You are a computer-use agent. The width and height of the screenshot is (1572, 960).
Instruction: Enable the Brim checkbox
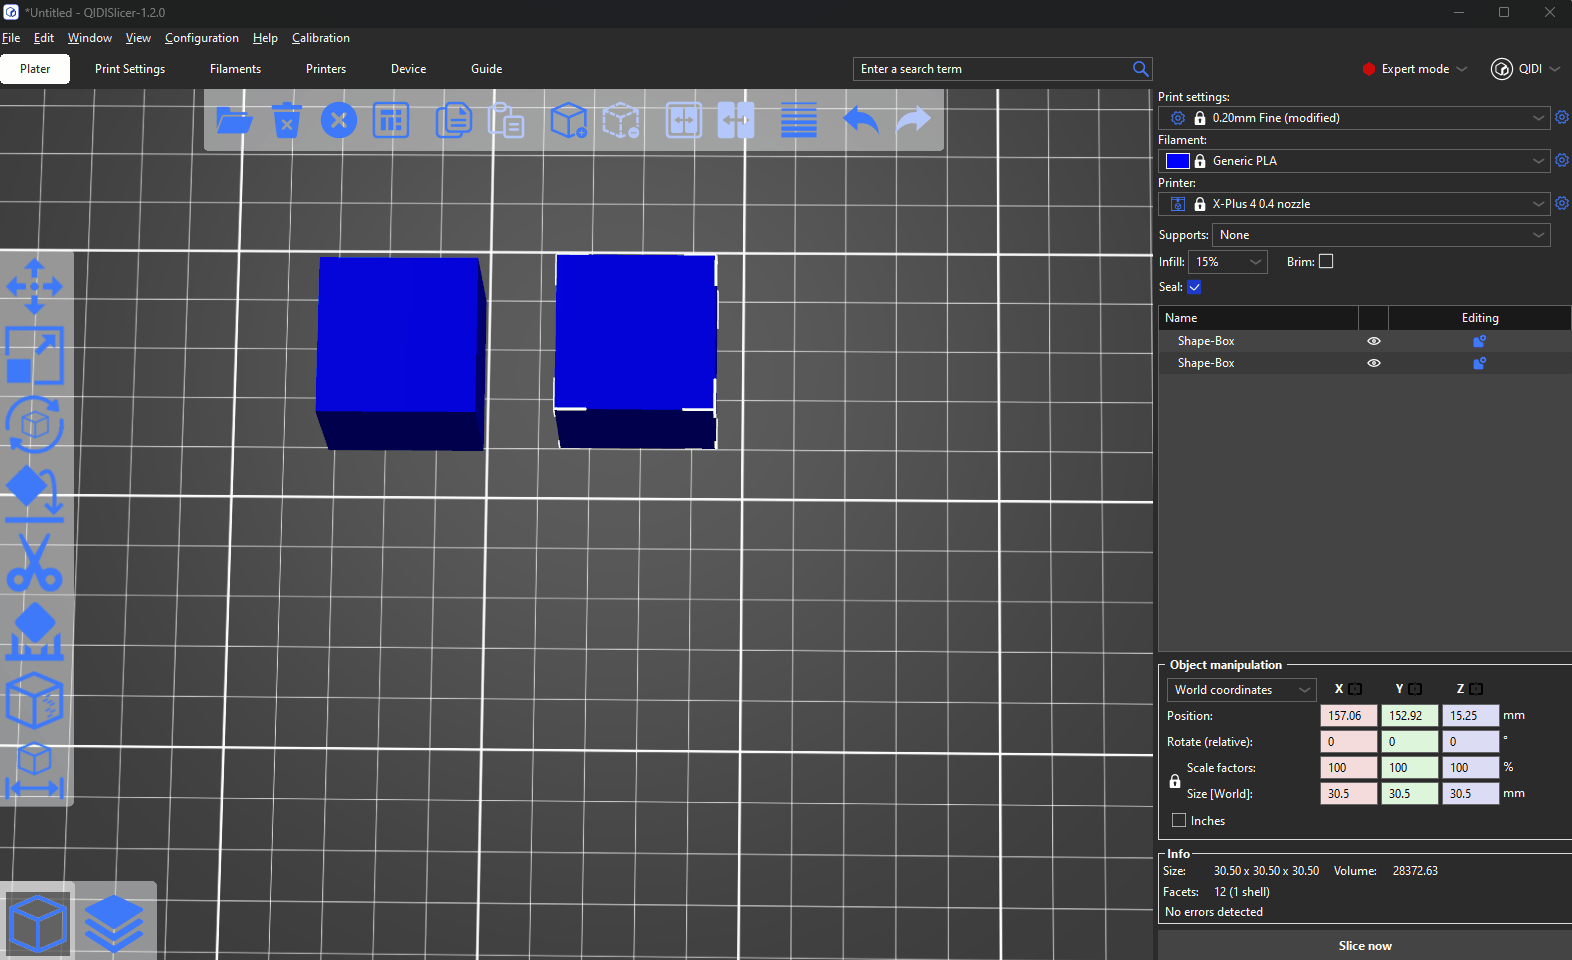pos(1326,262)
